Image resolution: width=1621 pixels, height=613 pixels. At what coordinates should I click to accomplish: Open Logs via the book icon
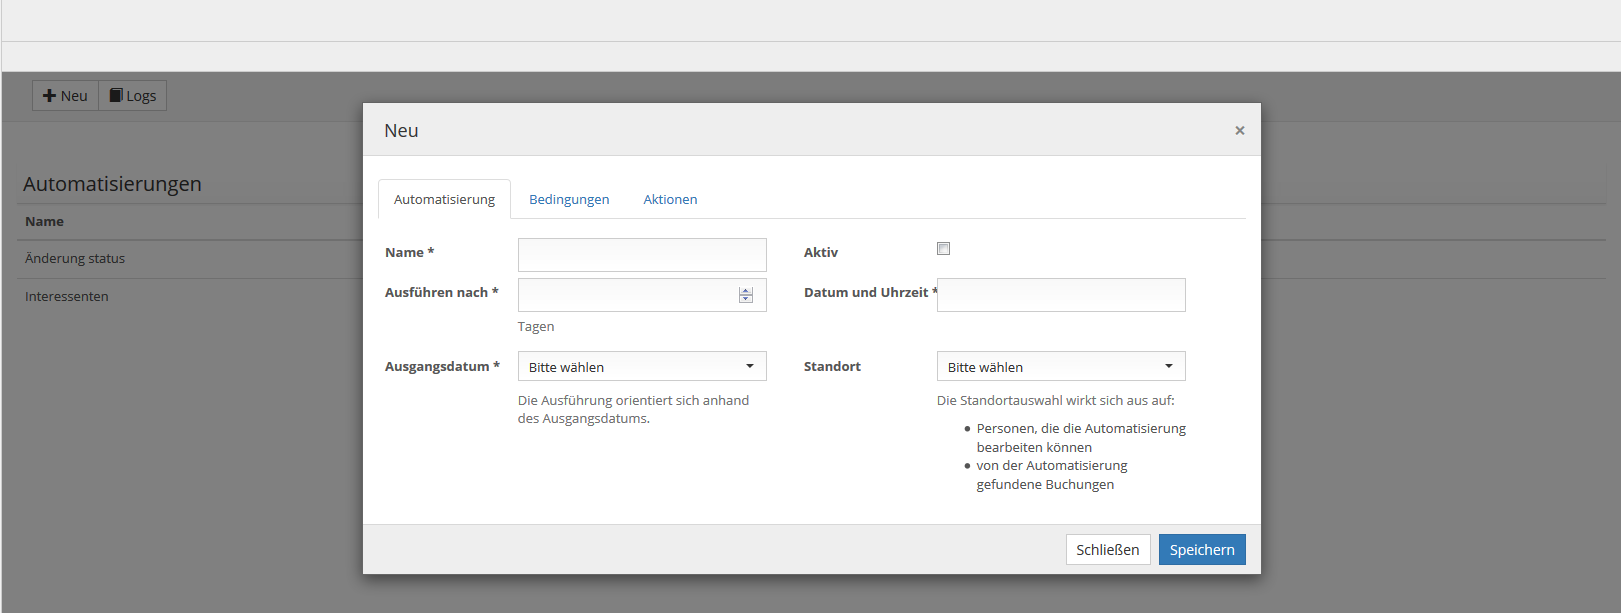click(x=132, y=96)
